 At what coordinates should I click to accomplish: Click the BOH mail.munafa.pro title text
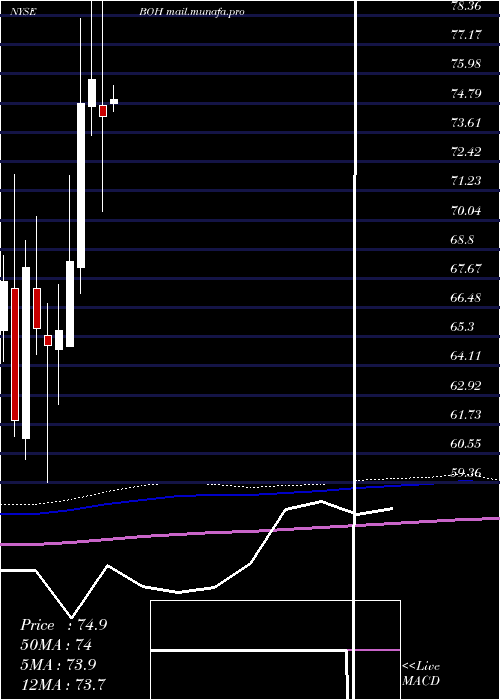tap(192, 12)
